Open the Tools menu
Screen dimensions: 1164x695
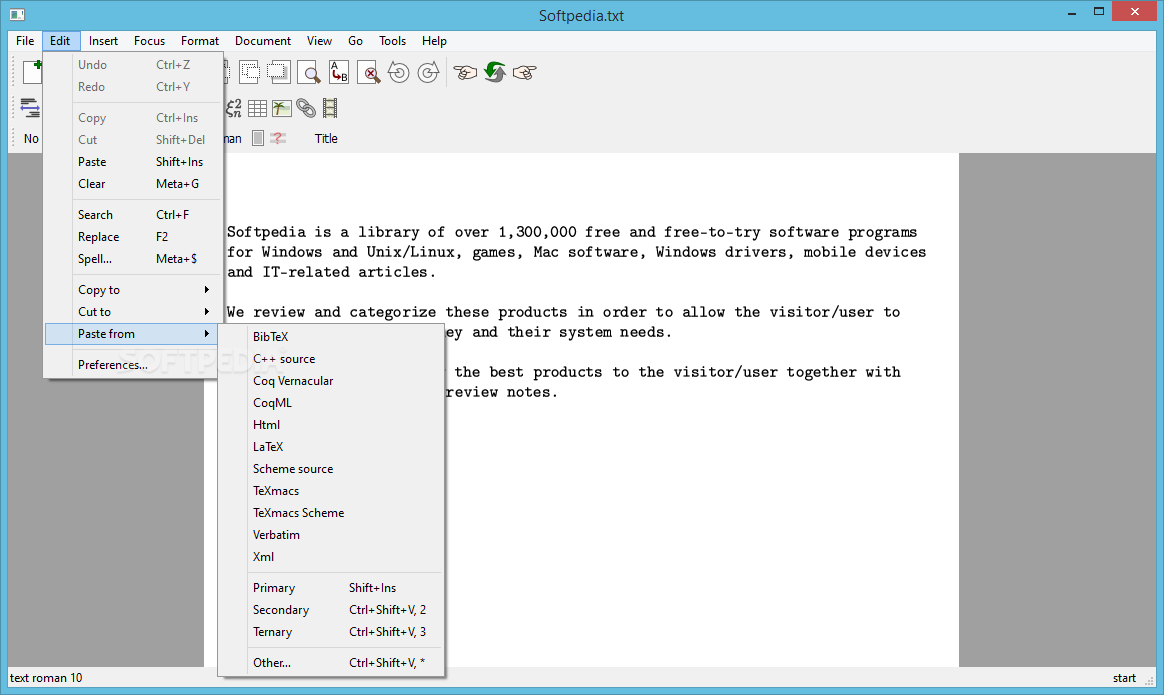392,41
